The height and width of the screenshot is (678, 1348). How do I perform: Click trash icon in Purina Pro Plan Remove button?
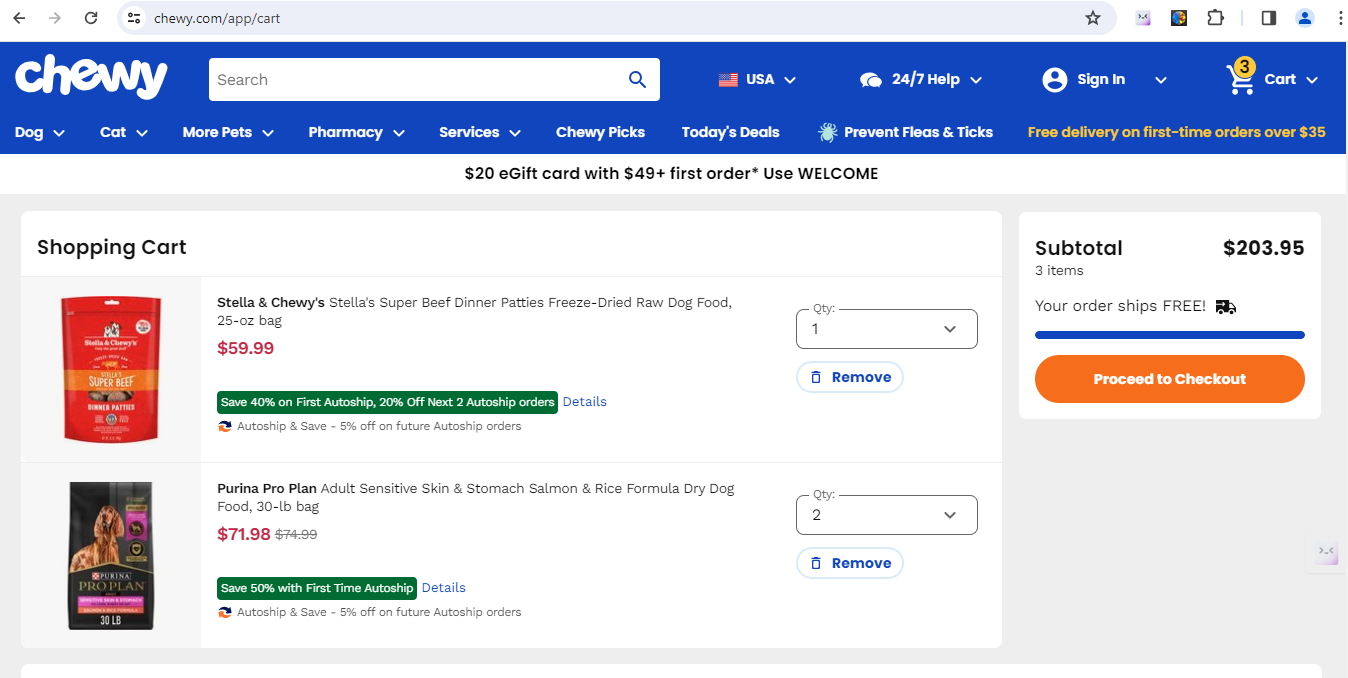tap(816, 563)
